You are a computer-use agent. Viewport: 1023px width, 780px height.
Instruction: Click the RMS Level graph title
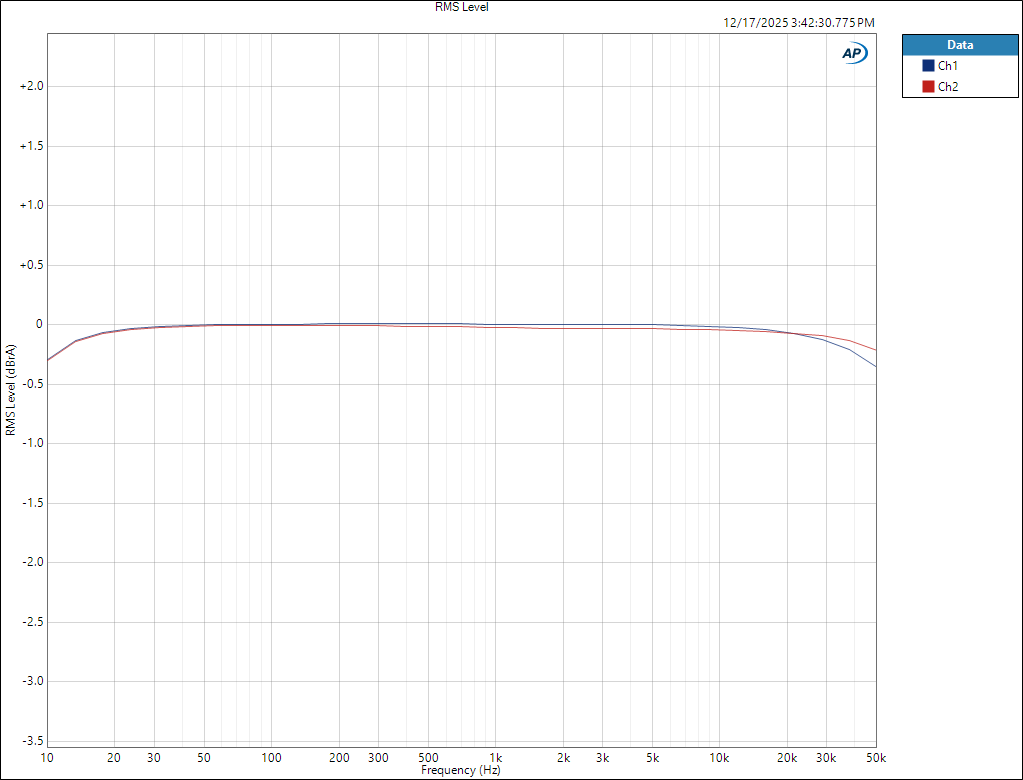[x=461, y=7]
